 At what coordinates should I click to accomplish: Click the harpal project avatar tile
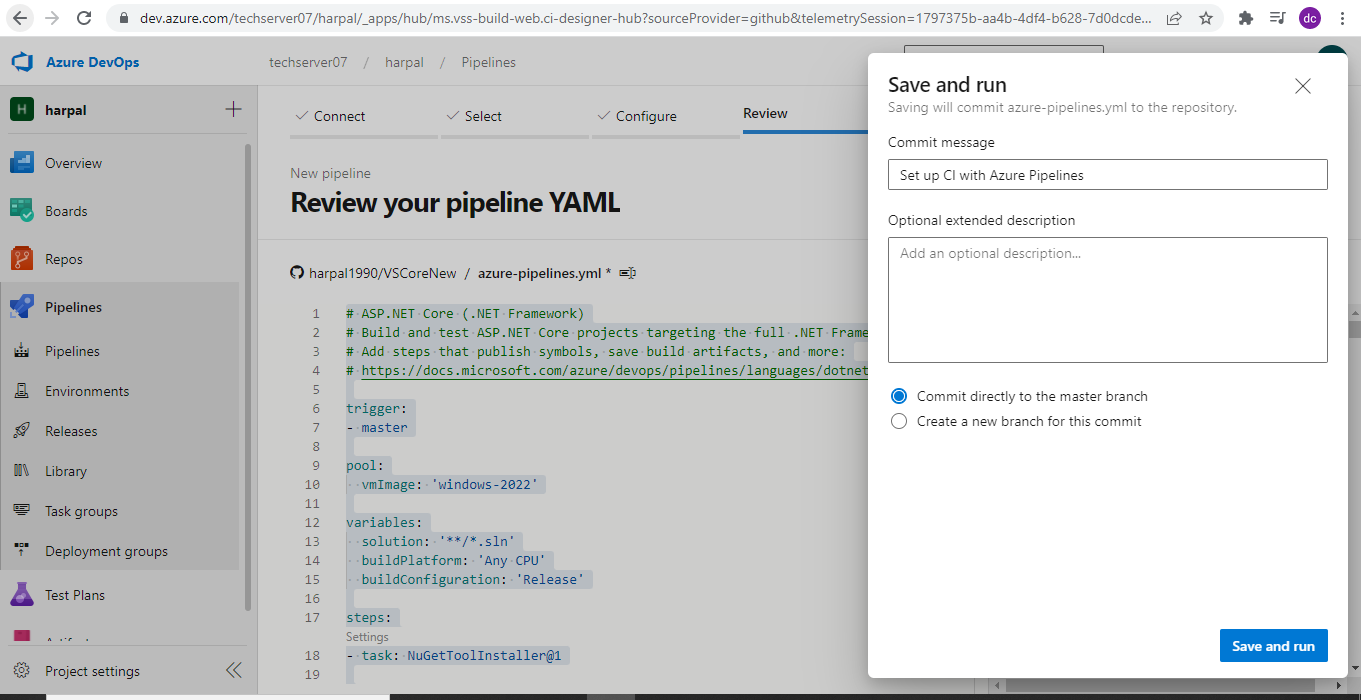[22, 110]
